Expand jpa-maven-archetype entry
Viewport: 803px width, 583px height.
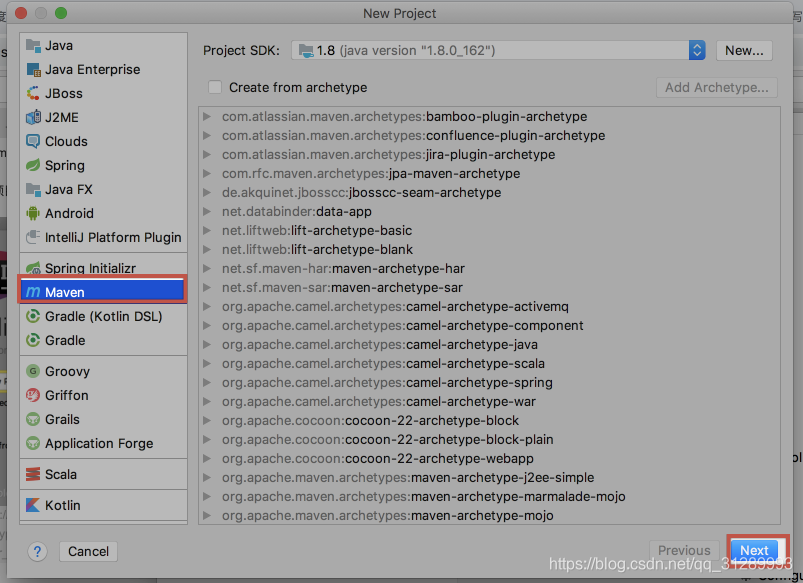[207, 173]
